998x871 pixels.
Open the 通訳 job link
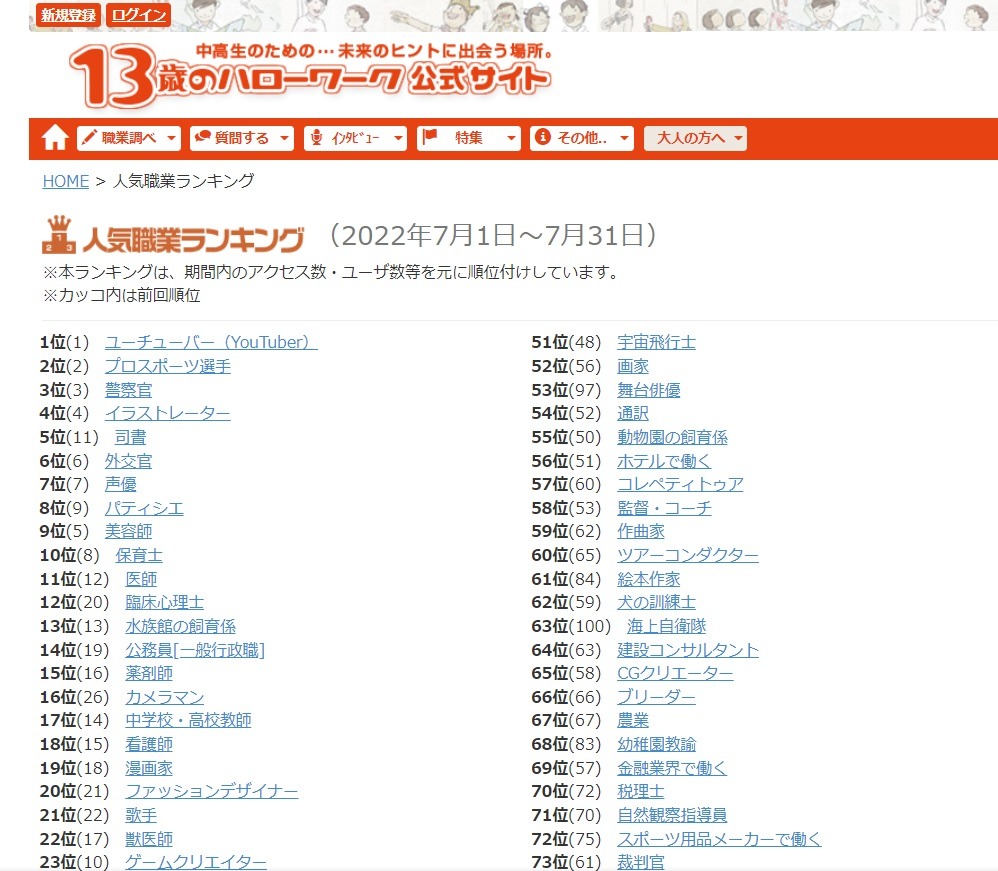point(633,414)
